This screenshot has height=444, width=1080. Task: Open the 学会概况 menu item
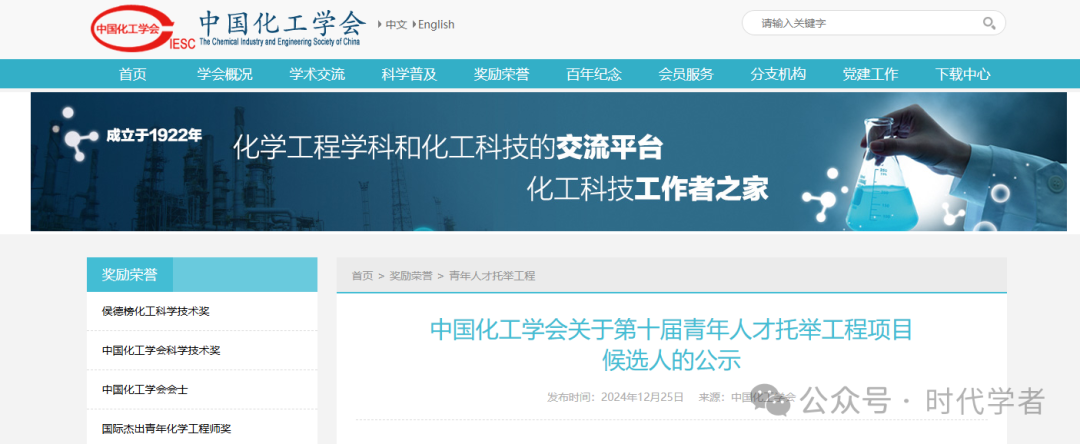[225, 74]
